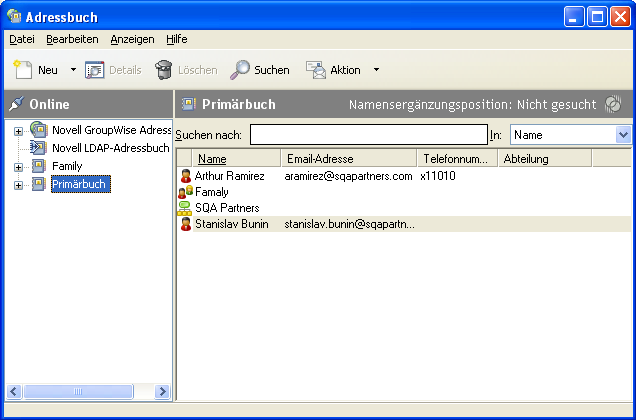This screenshot has height=420, width=636.
Task: Select the Novell LDAP-Adressbuch icon
Action: (39, 148)
